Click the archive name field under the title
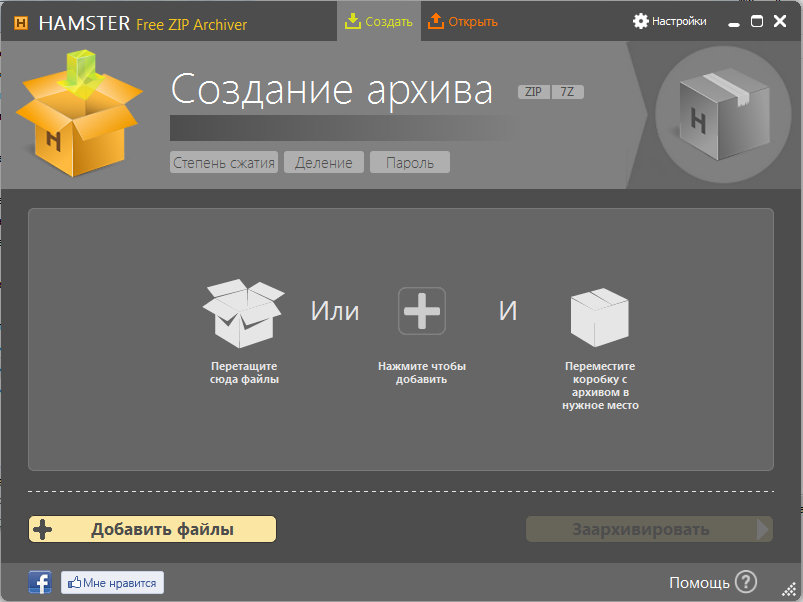The width and height of the screenshot is (803, 602). click(338, 128)
